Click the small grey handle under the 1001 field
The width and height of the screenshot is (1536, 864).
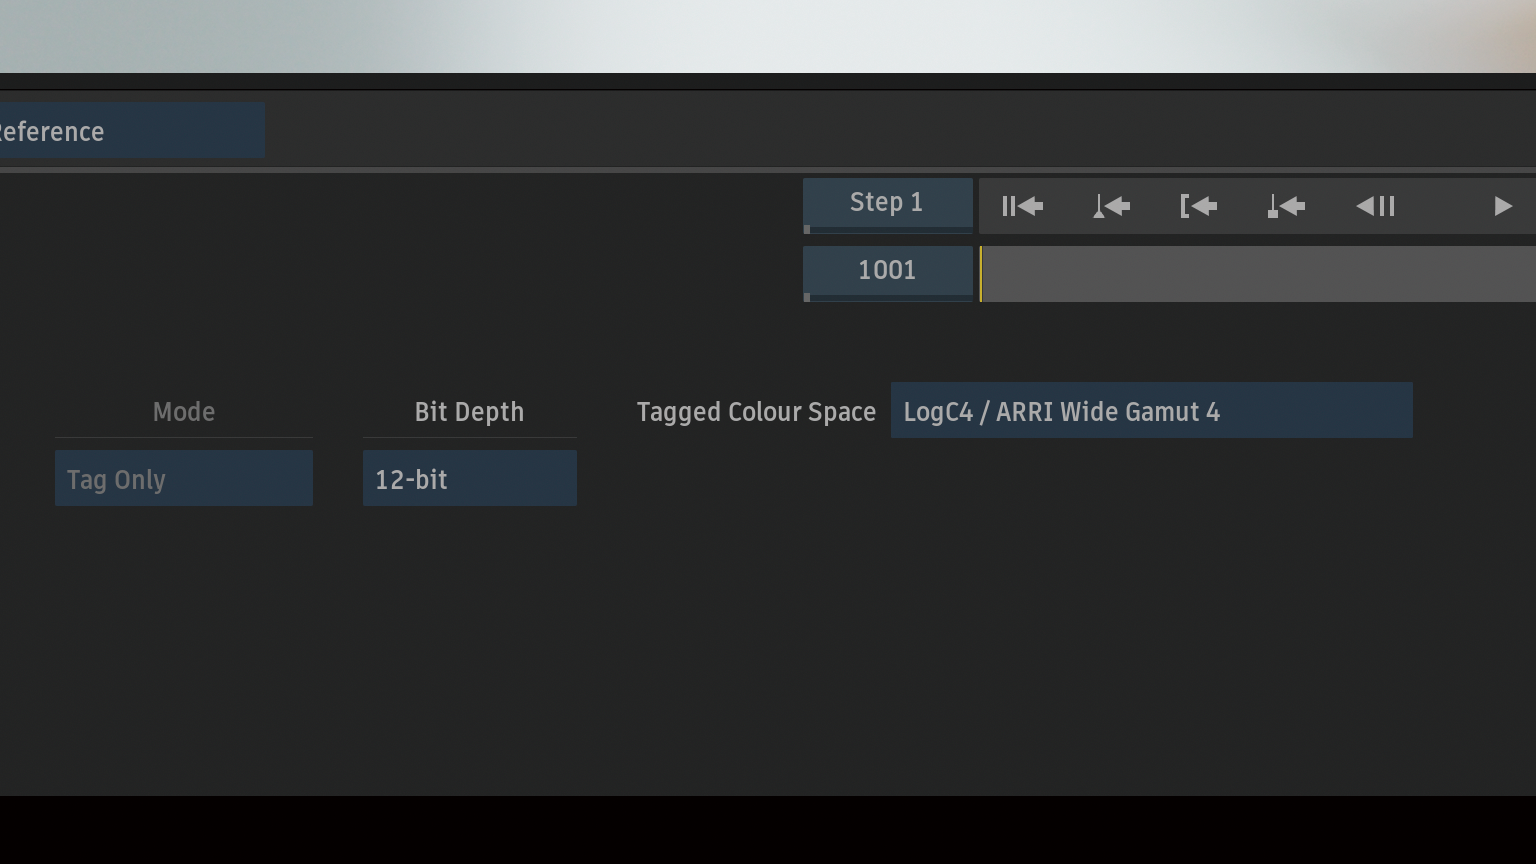pyautogui.click(x=807, y=297)
